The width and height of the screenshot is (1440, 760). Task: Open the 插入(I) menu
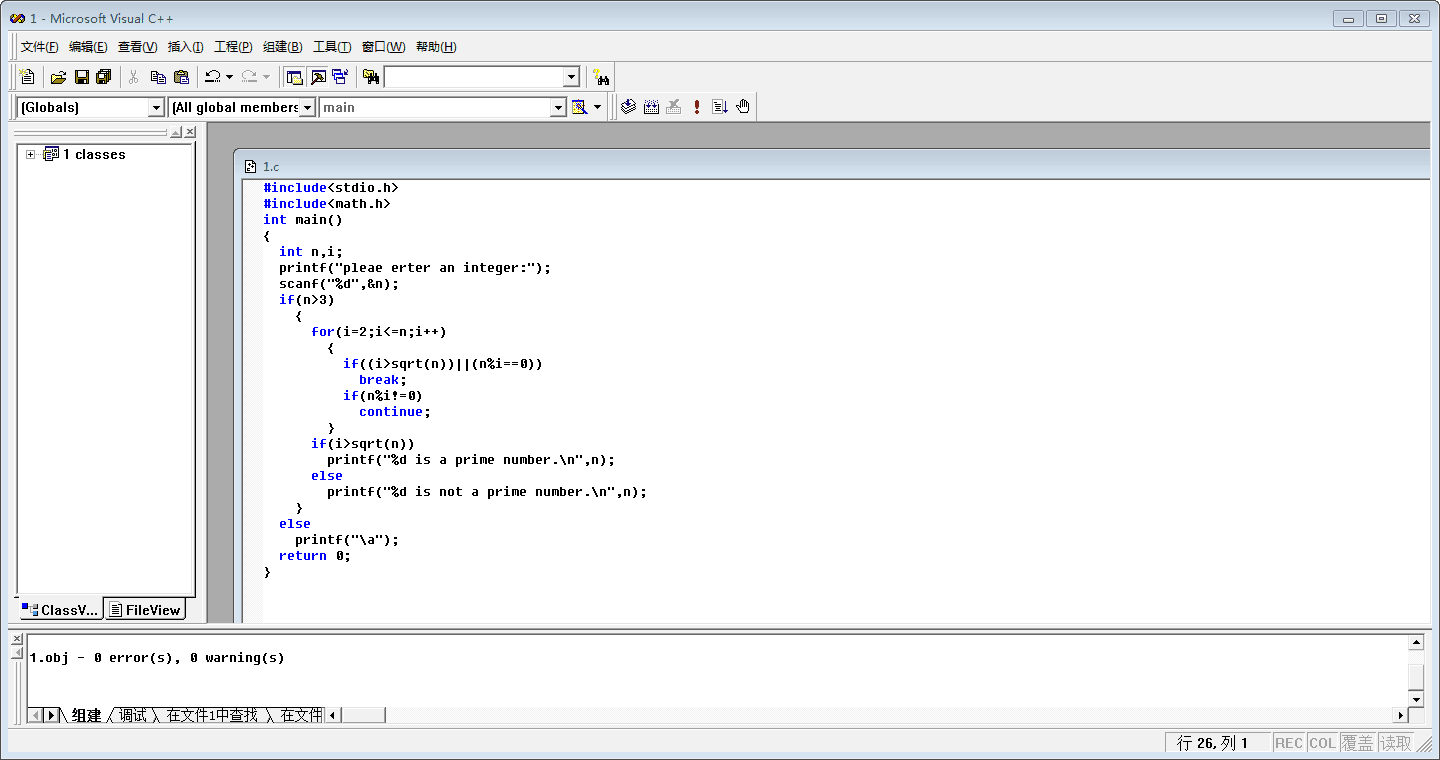(x=185, y=47)
